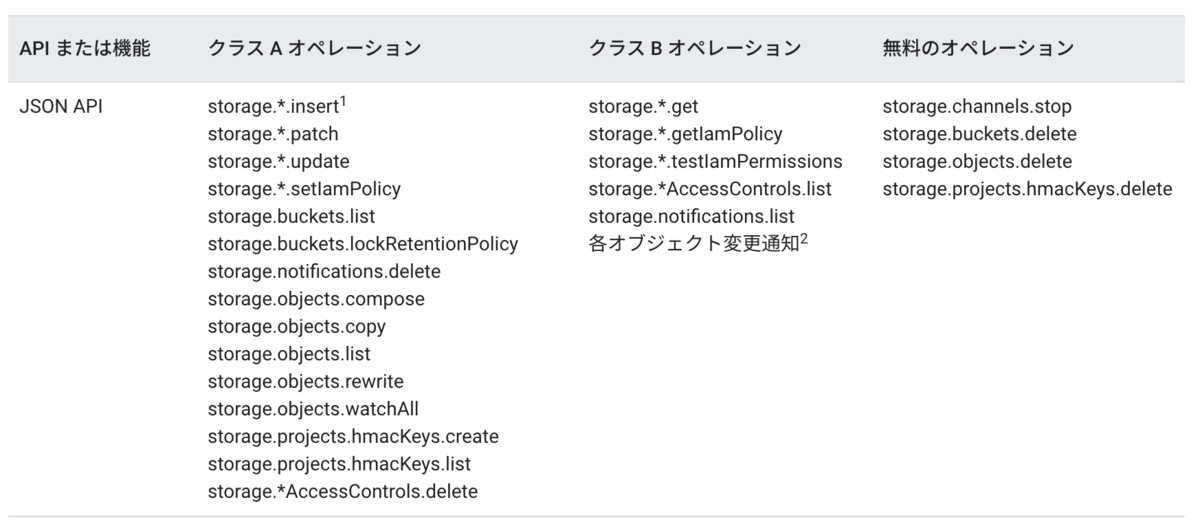This screenshot has height=524, width=1200.
Task: Click the クラス A オペレーション column header
Action: [x=315, y=48]
